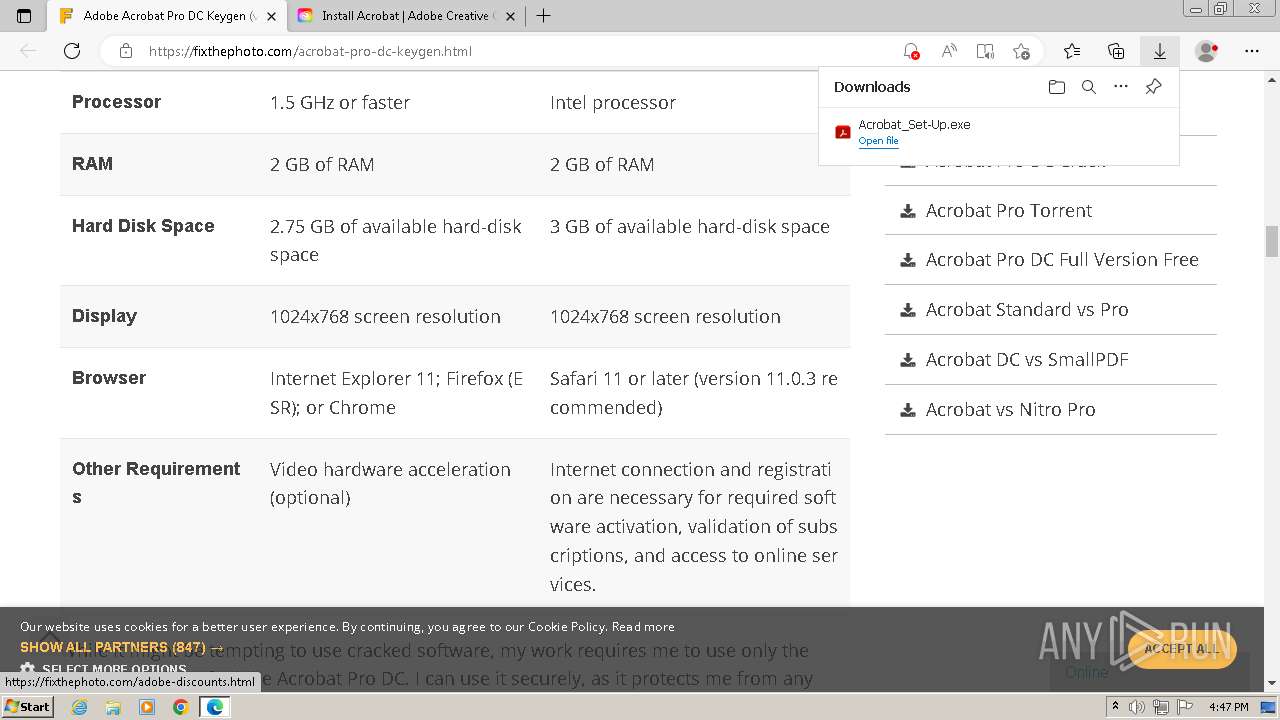The image size is (1280, 720).
Task: Click the back navigation arrow
Action: coord(28,51)
